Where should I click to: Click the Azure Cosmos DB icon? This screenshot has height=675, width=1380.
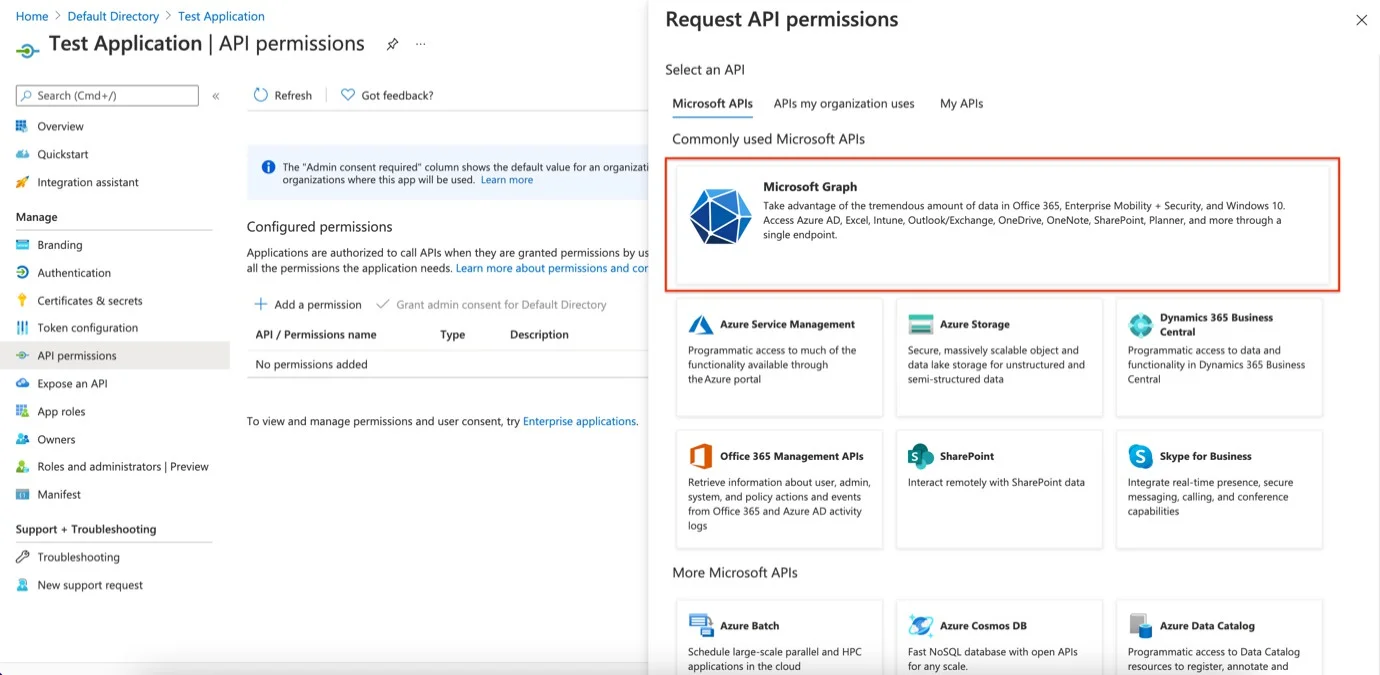(x=920, y=626)
